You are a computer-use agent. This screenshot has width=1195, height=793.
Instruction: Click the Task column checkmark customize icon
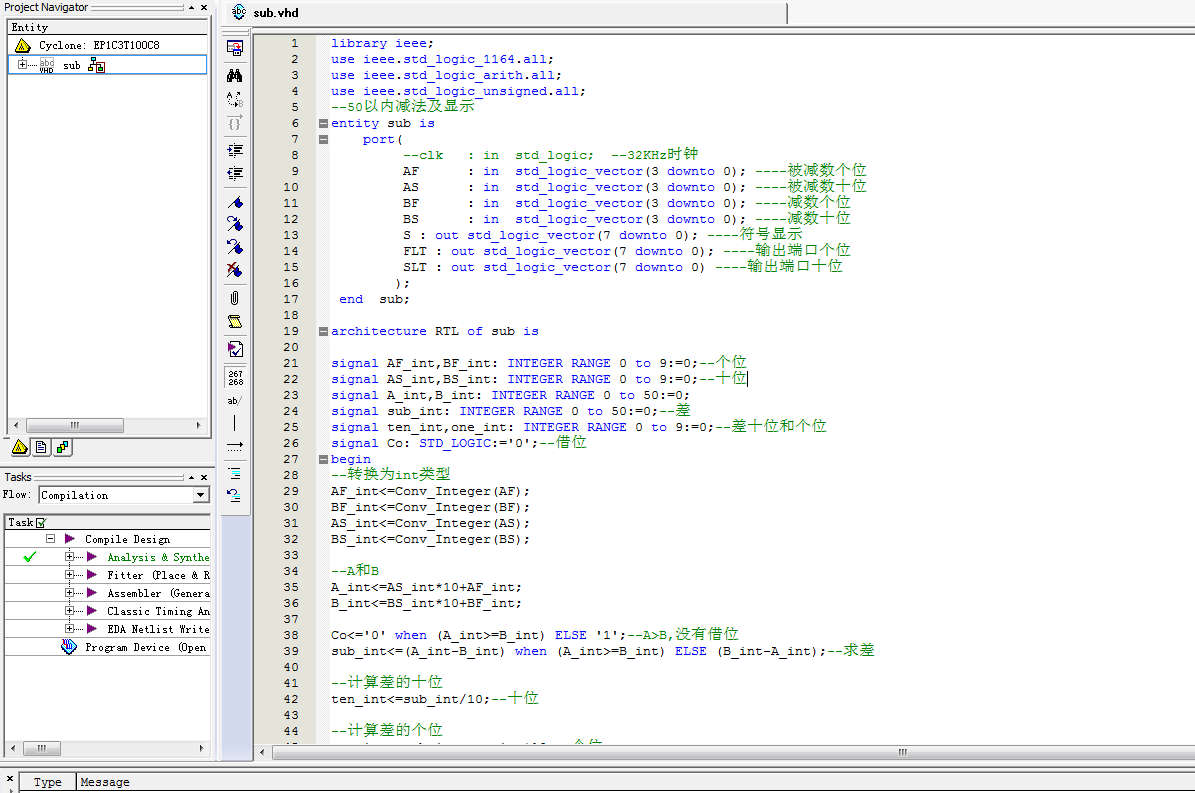point(41,523)
